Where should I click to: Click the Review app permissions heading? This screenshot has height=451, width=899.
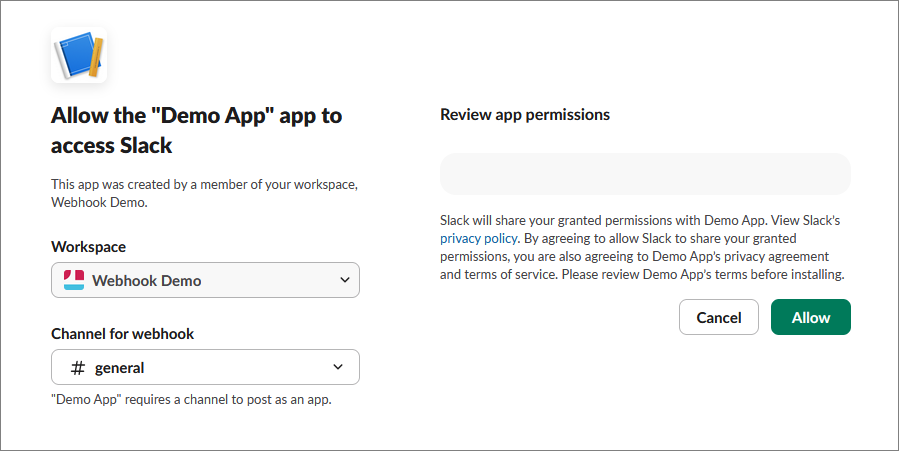pyautogui.click(x=525, y=115)
